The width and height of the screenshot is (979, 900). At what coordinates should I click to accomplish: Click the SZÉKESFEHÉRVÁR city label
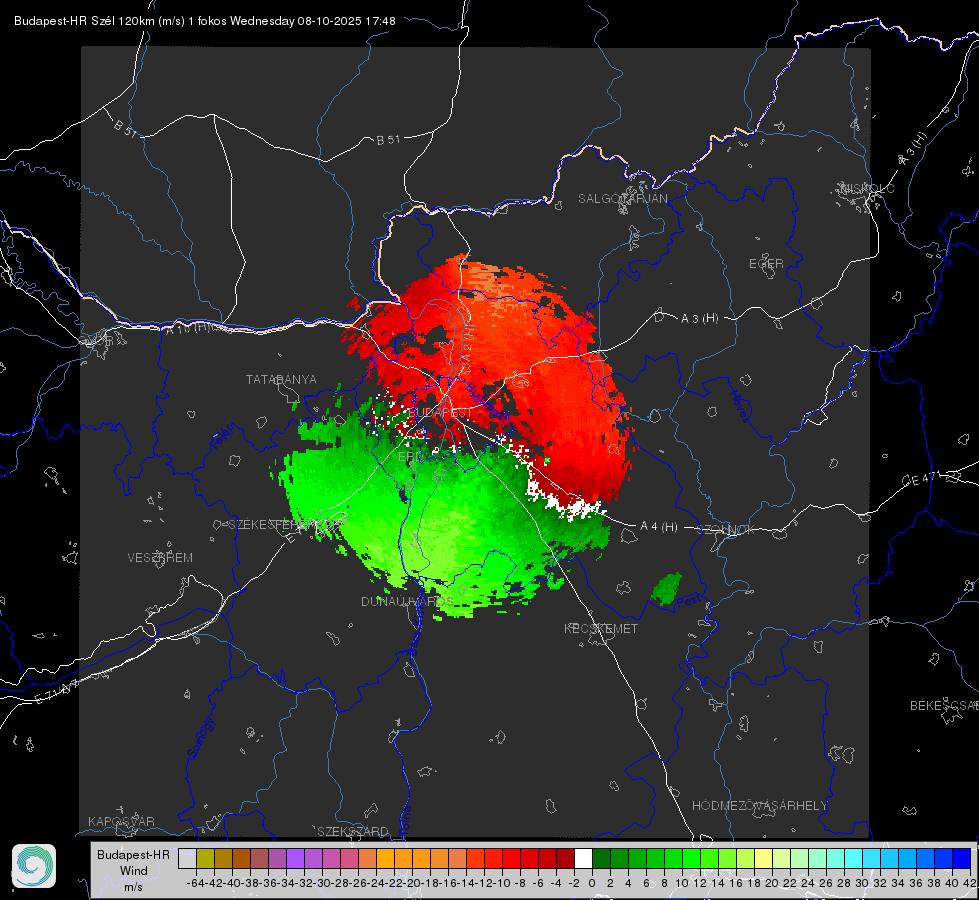[x=287, y=525]
